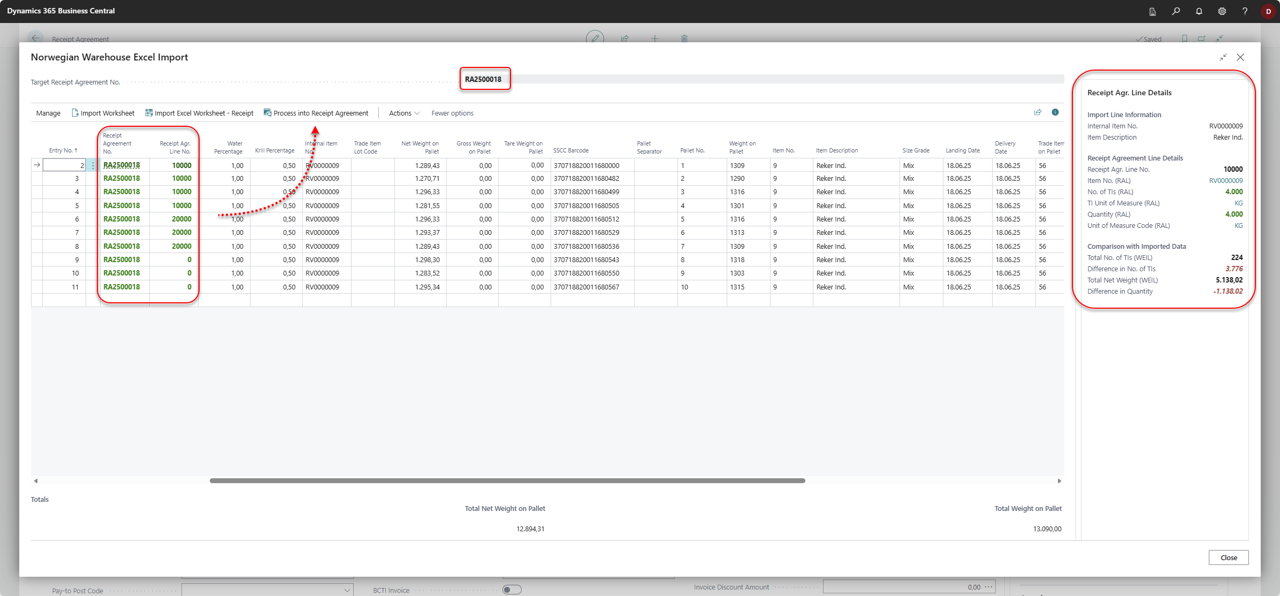Open the user account avatar
Screen dimensions: 1280x596
pos(1268,11)
